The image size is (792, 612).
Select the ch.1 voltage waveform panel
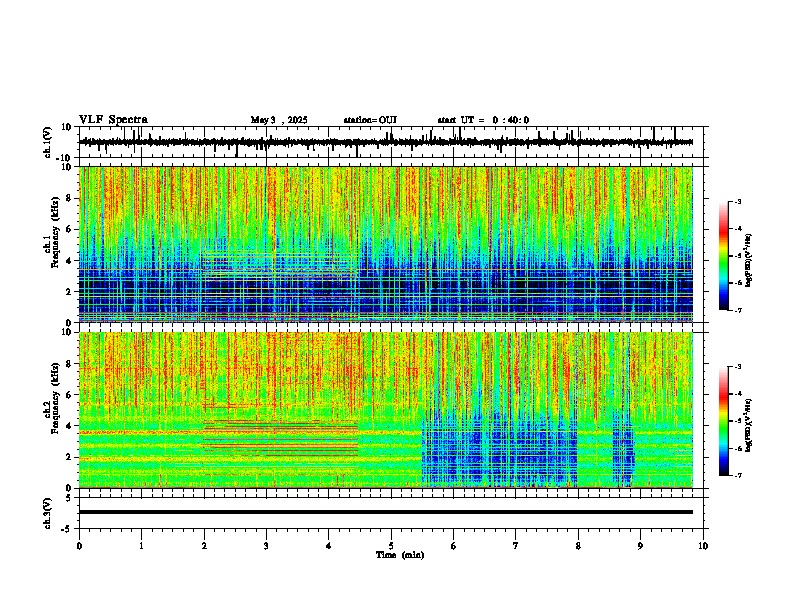point(393,142)
